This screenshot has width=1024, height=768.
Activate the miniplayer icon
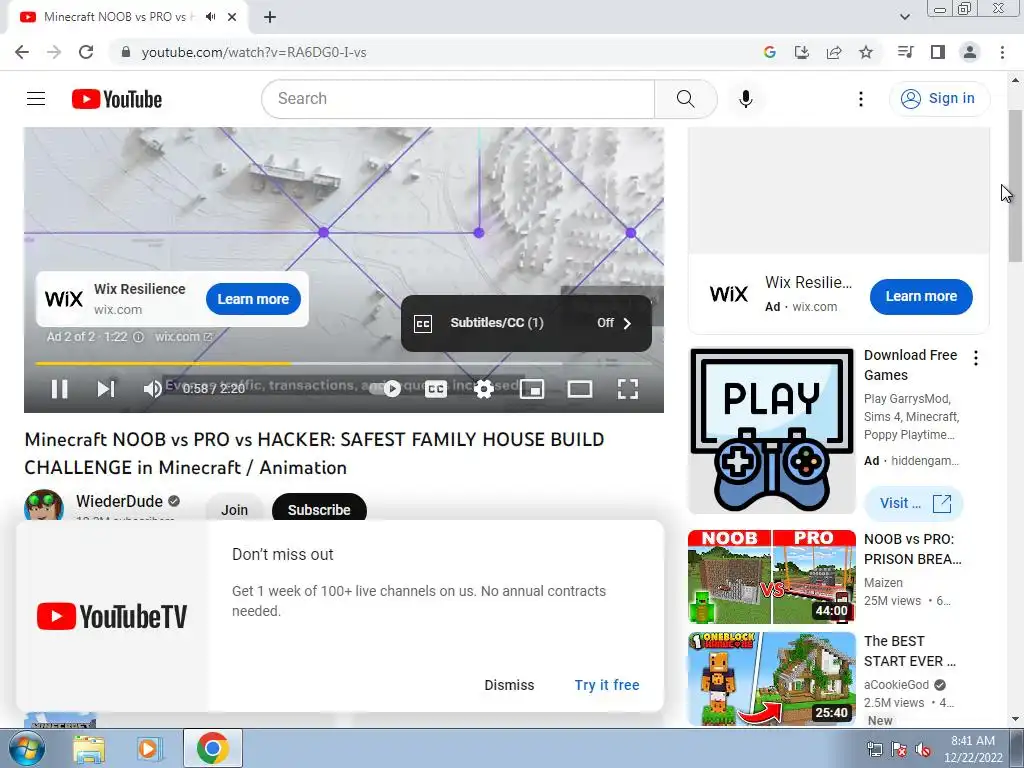[532, 389]
